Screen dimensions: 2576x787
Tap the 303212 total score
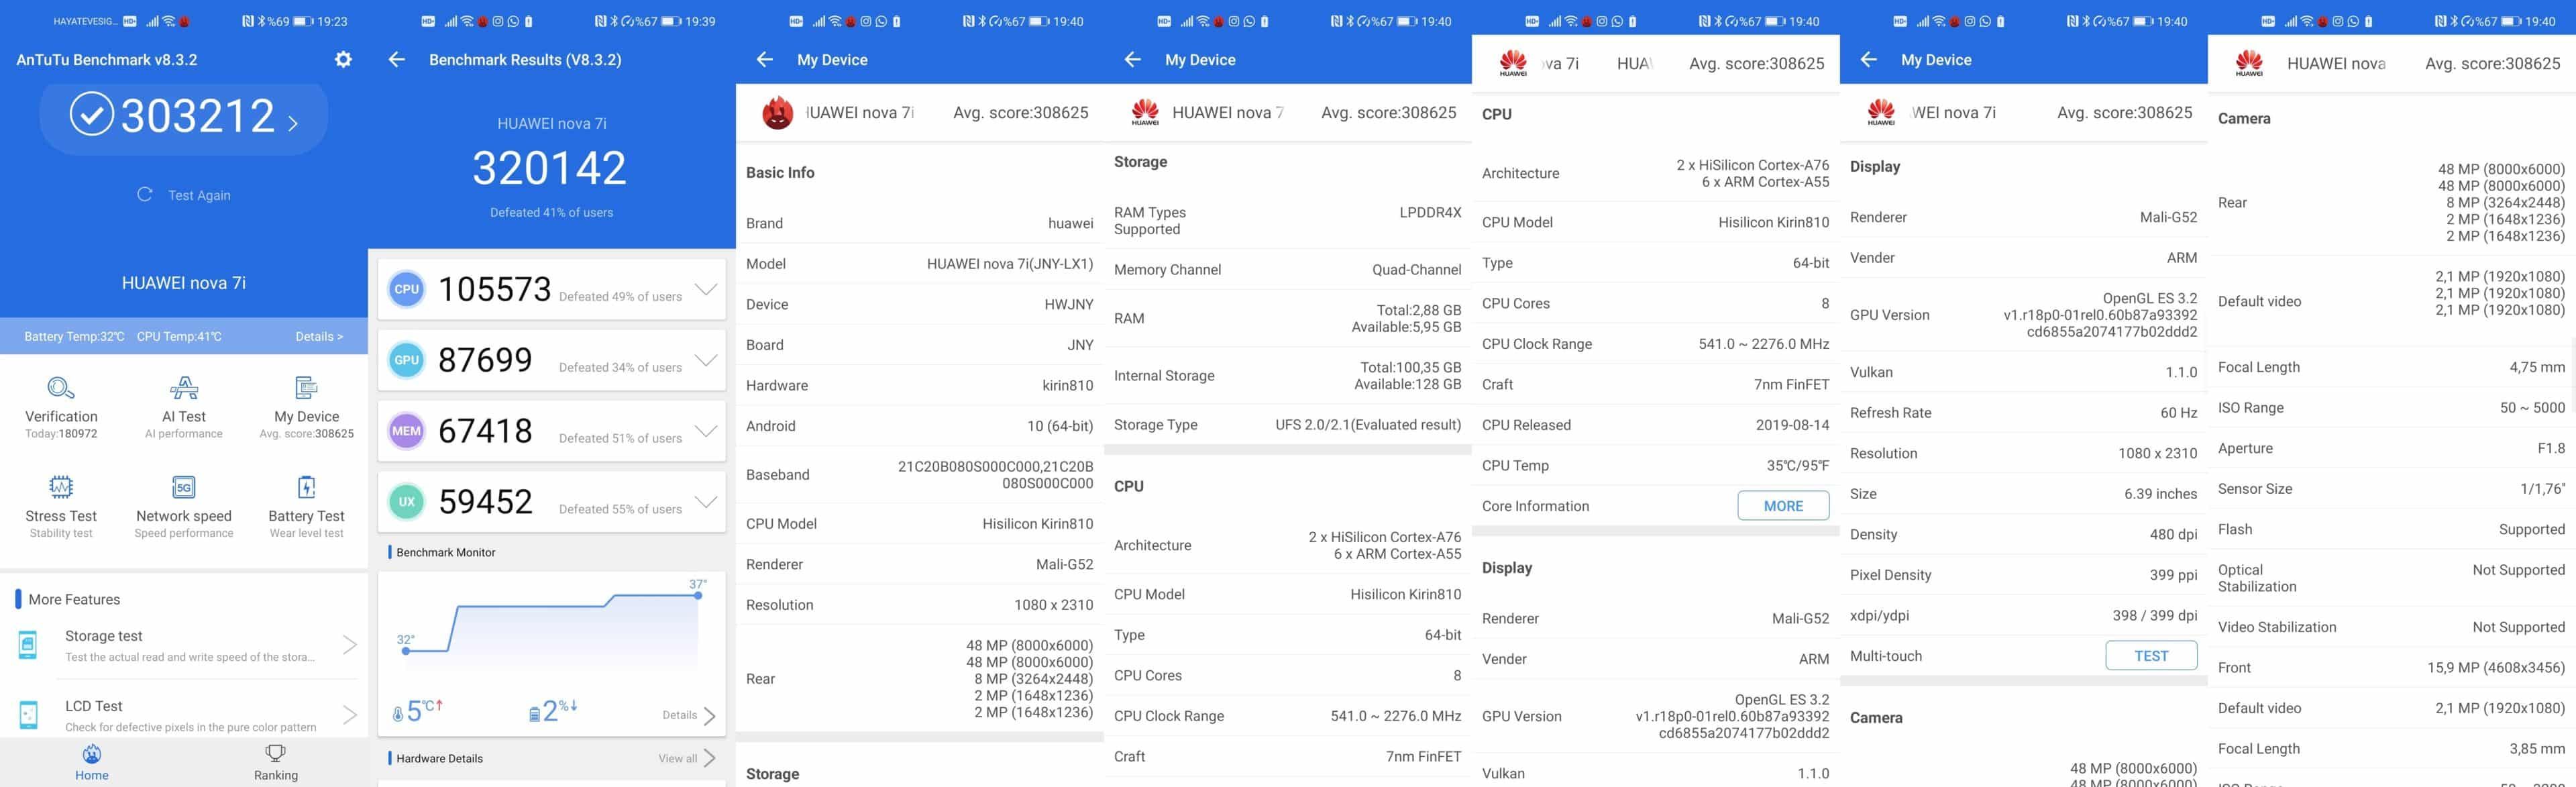click(197, 116)
